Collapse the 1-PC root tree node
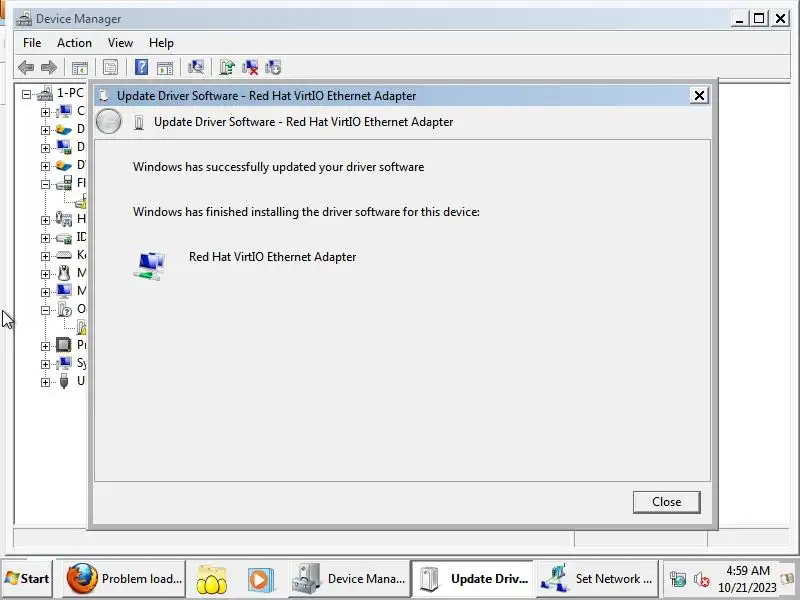This screenshot has height=600, width=800. 26,94
